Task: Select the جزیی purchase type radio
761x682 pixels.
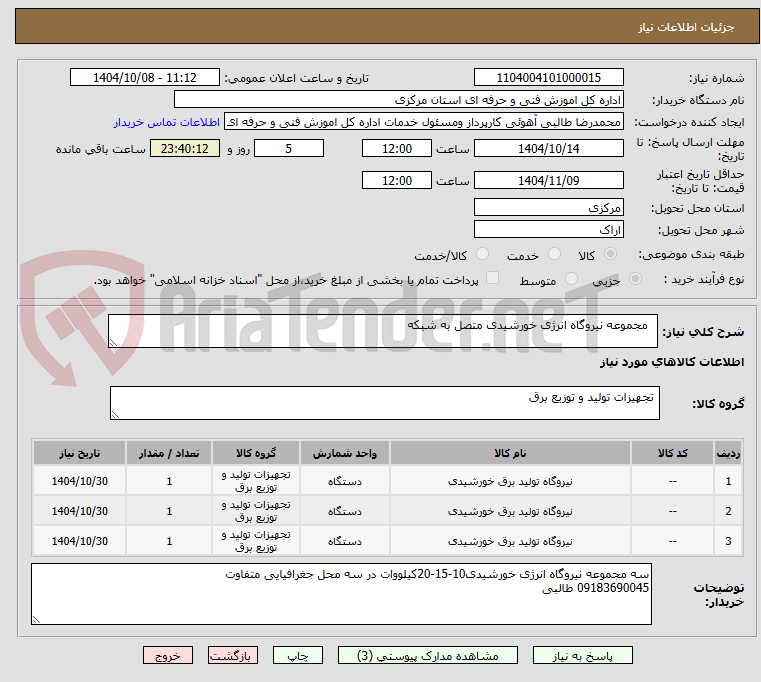Action: pos(635,279)
